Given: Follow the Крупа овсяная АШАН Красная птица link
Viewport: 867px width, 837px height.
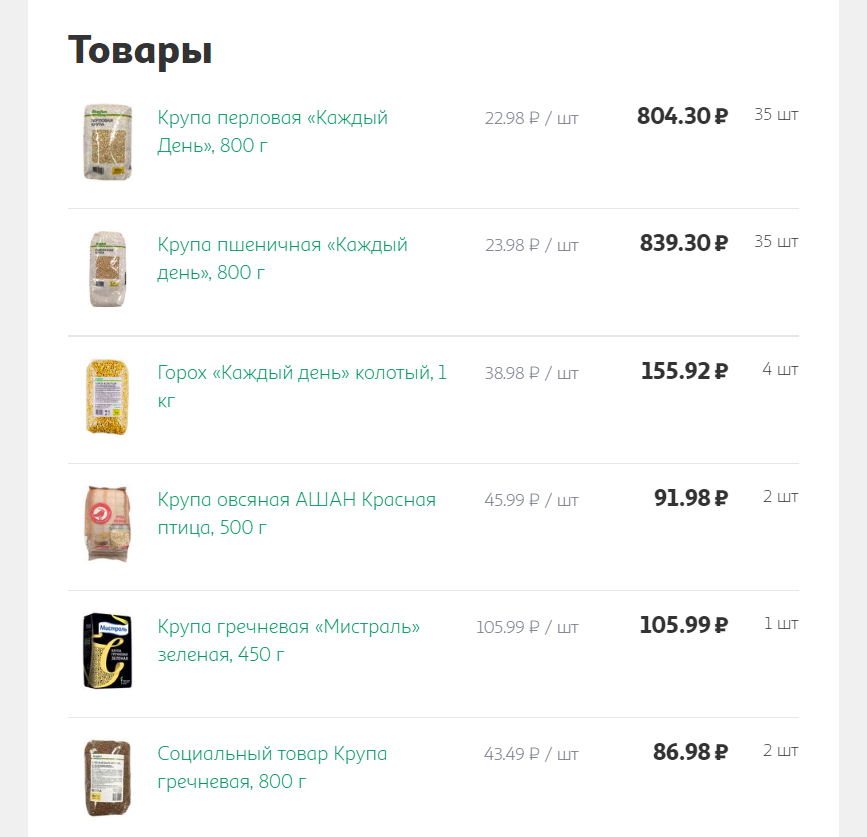Looking at the screenshot, I should [x=296, y=513].
